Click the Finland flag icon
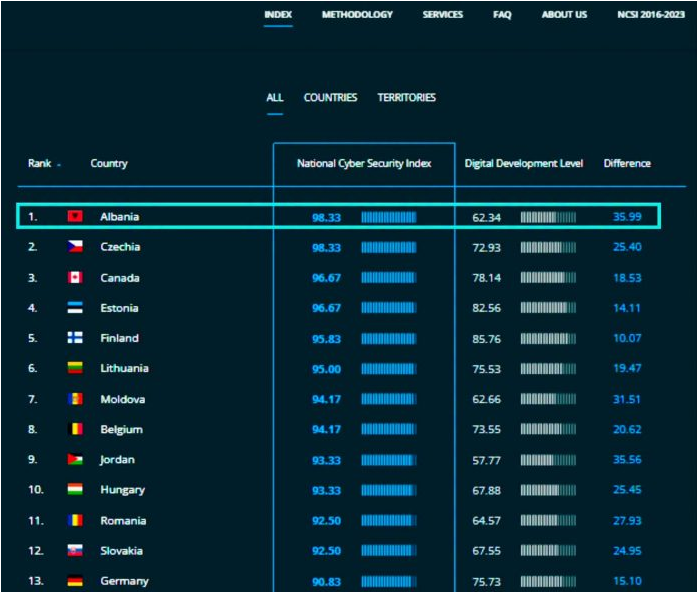 [x=75, y=338]
